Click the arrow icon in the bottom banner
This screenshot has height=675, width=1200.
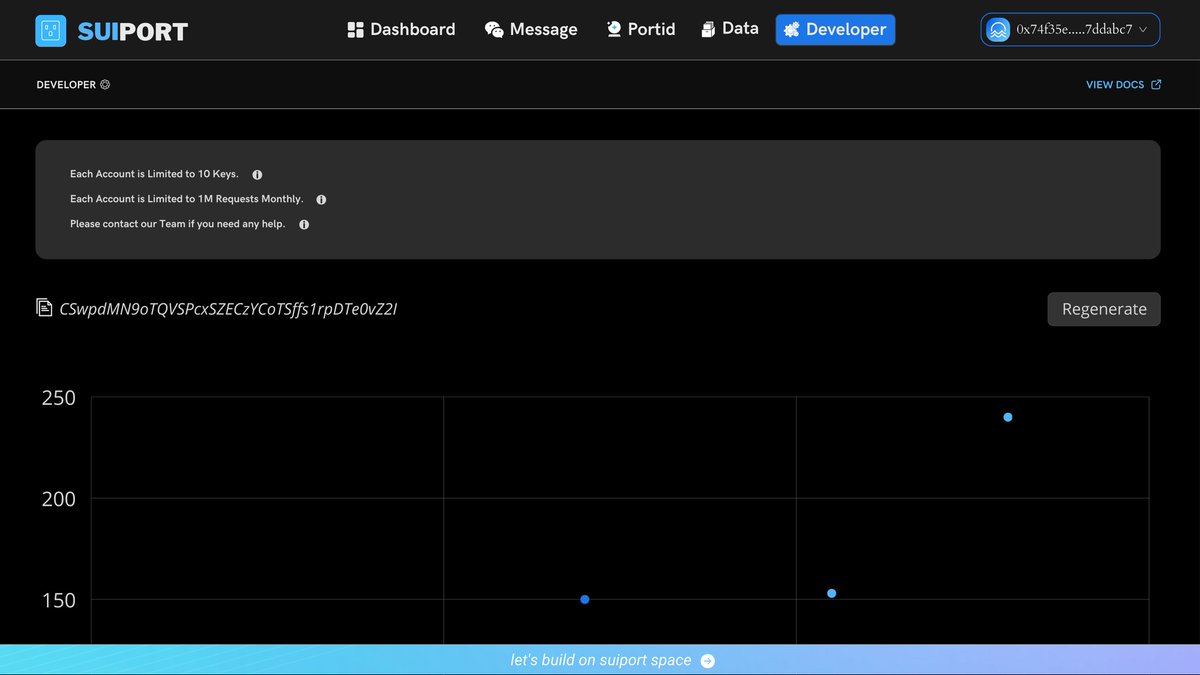708,661
